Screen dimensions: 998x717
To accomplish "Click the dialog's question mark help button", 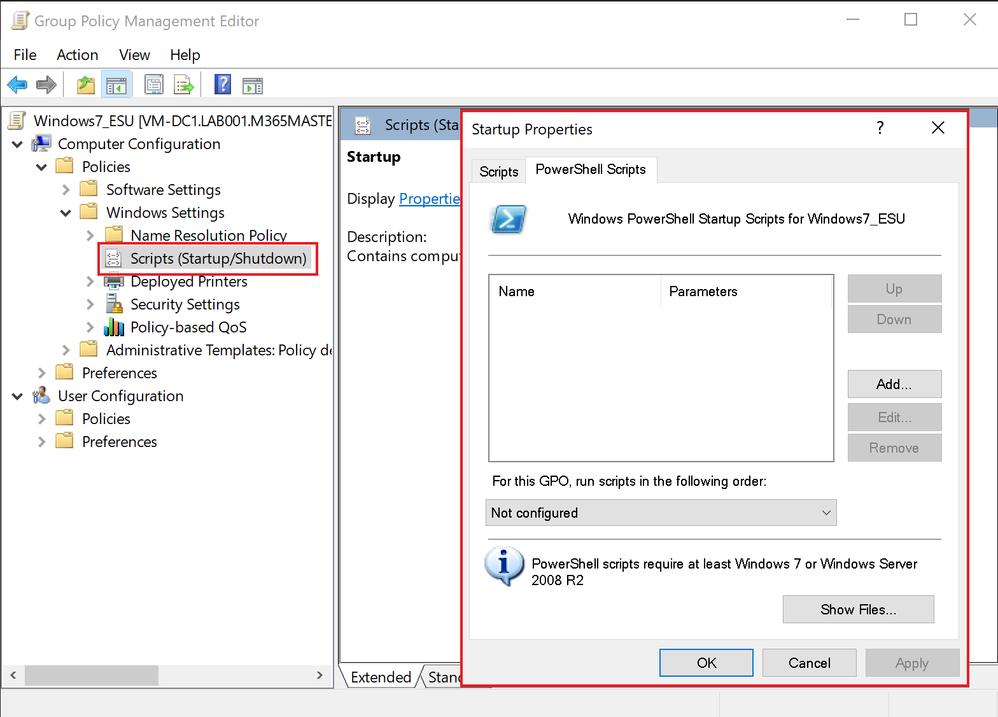I will pos(880,128).
